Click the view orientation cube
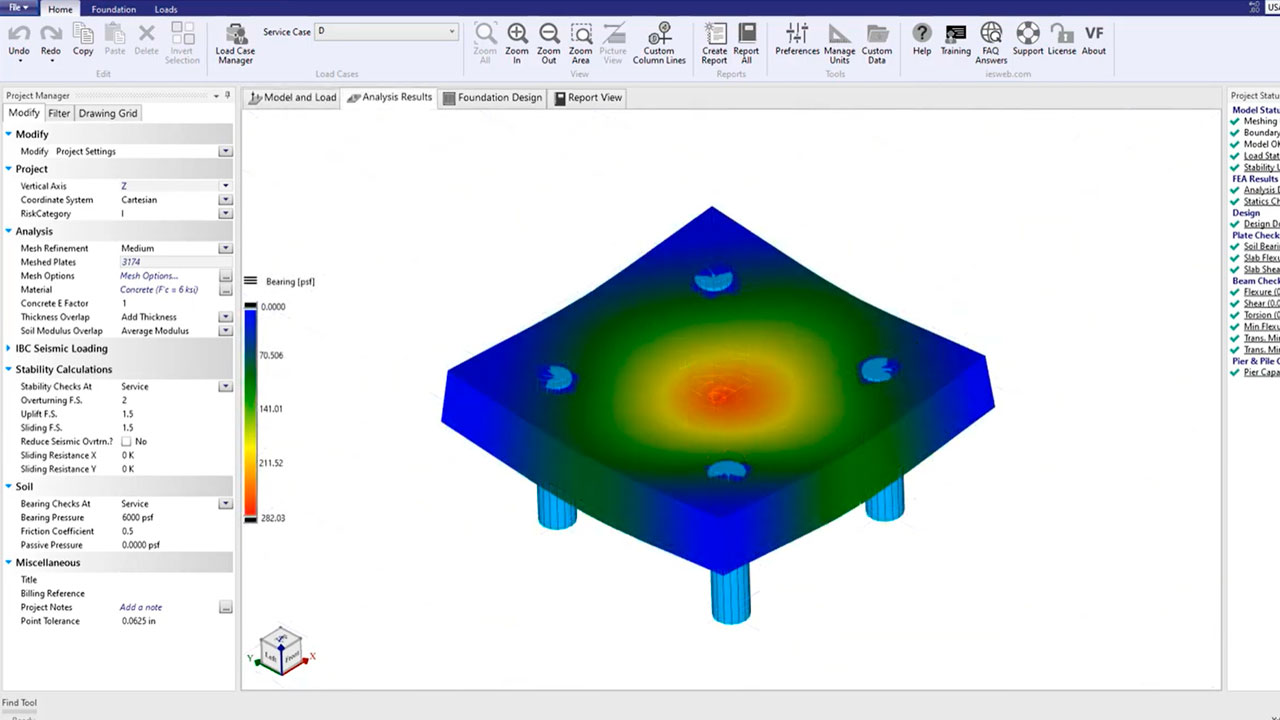Screen dimensions: 1280x720 [x=281, y=650]
